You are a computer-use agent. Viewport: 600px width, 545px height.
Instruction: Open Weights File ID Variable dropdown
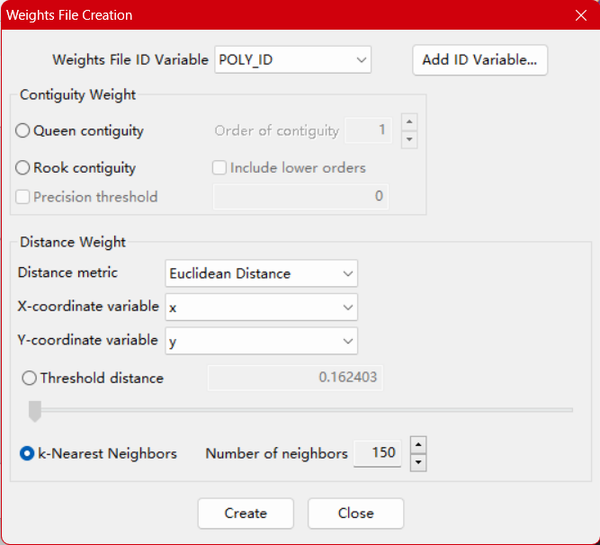click(293, 60)
